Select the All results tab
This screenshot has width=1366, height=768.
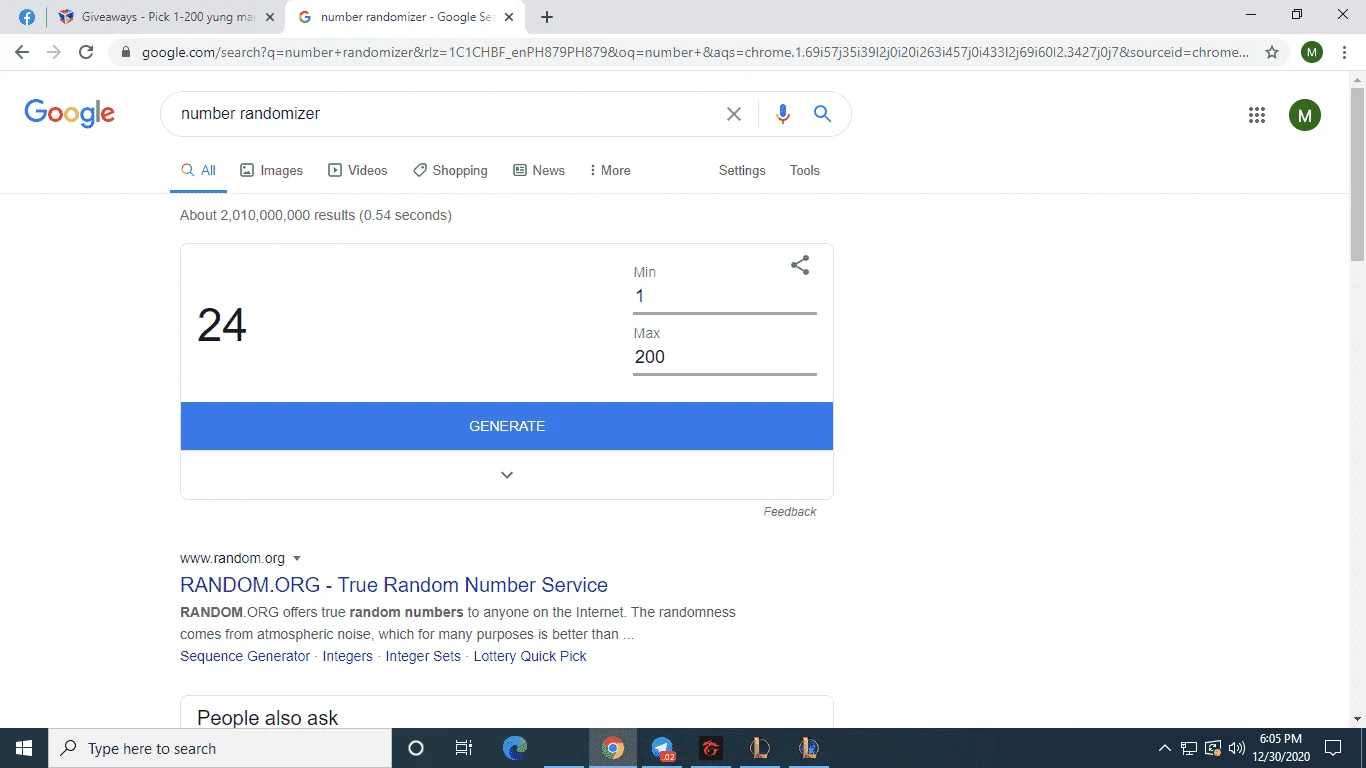click(198, 171)
